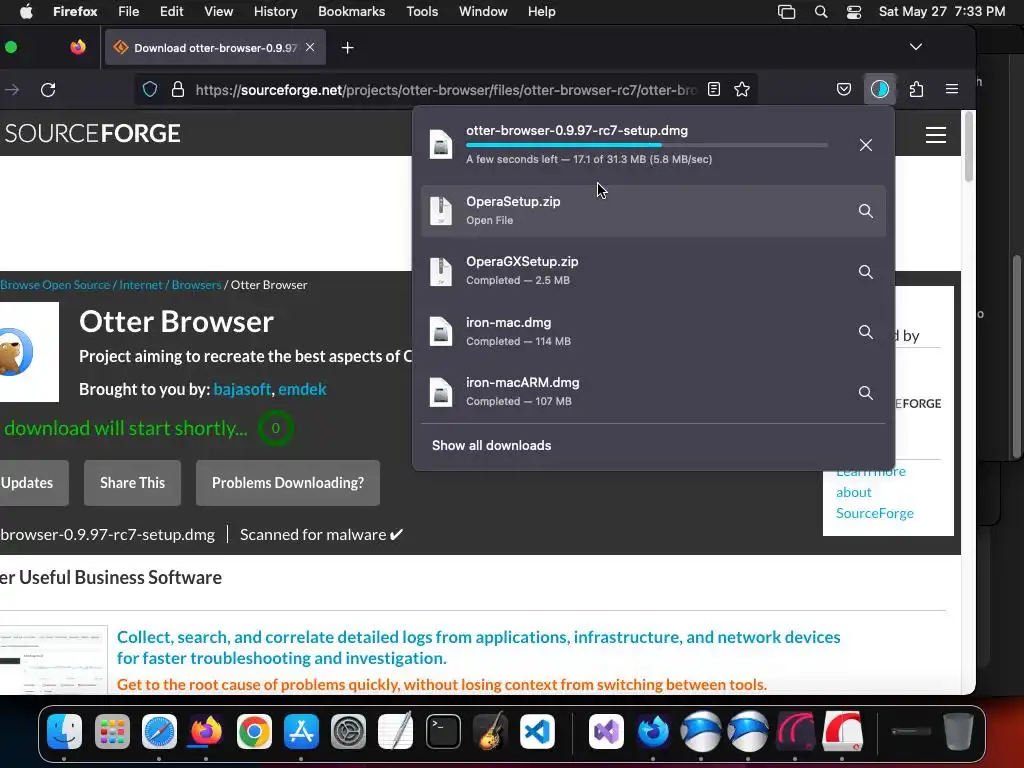
Task: Launch Safari from the Dock
Action: pyautogui.click(x=159, y=731)
